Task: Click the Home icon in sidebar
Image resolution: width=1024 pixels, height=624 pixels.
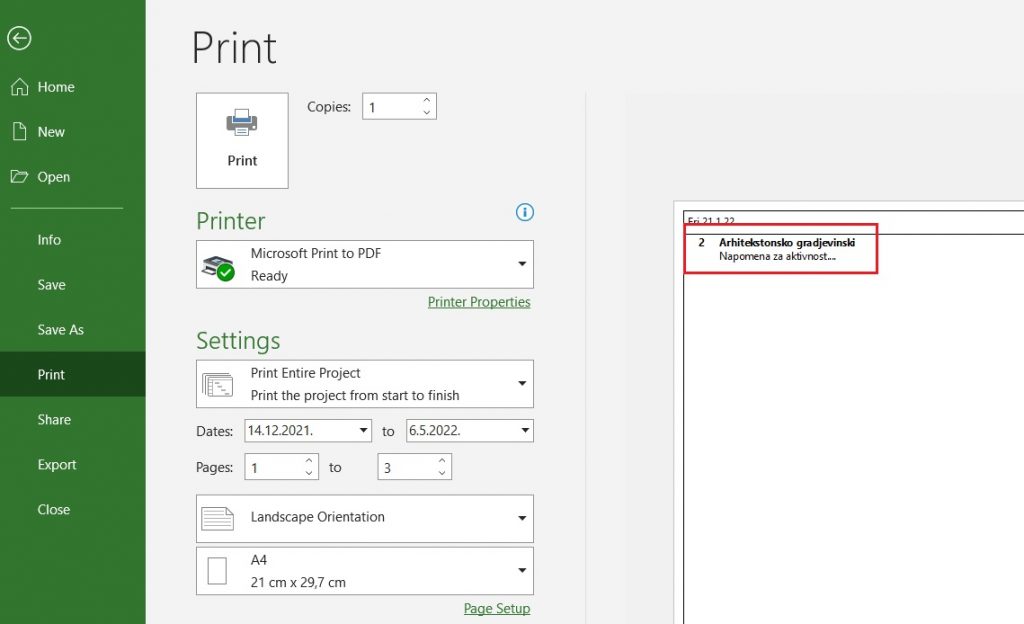Action: pyautogui.click(x=19, y=87)
